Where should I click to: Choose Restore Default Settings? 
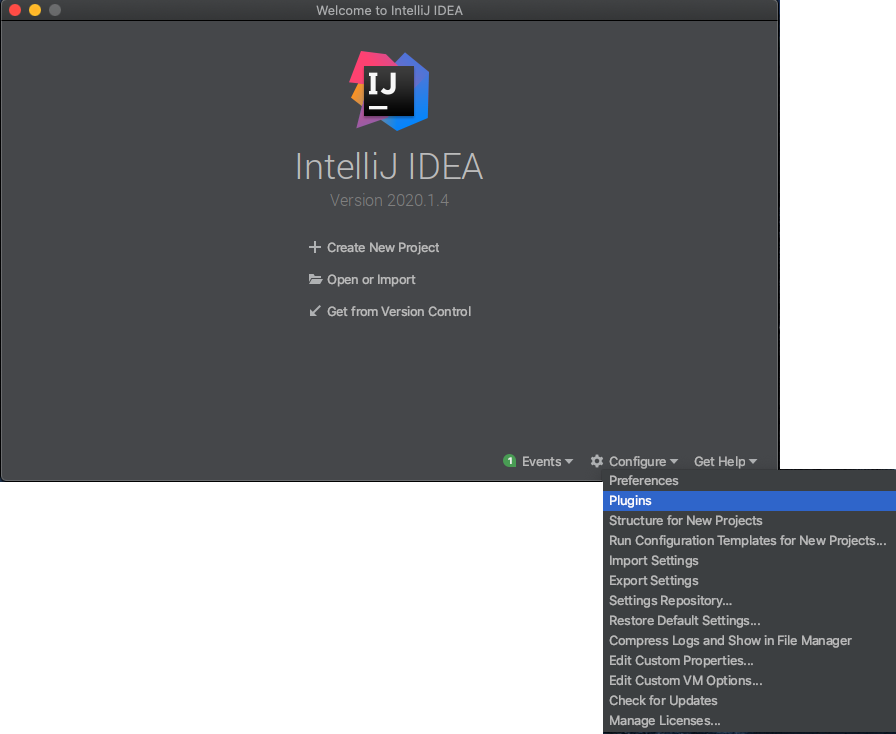pos(749,620)
